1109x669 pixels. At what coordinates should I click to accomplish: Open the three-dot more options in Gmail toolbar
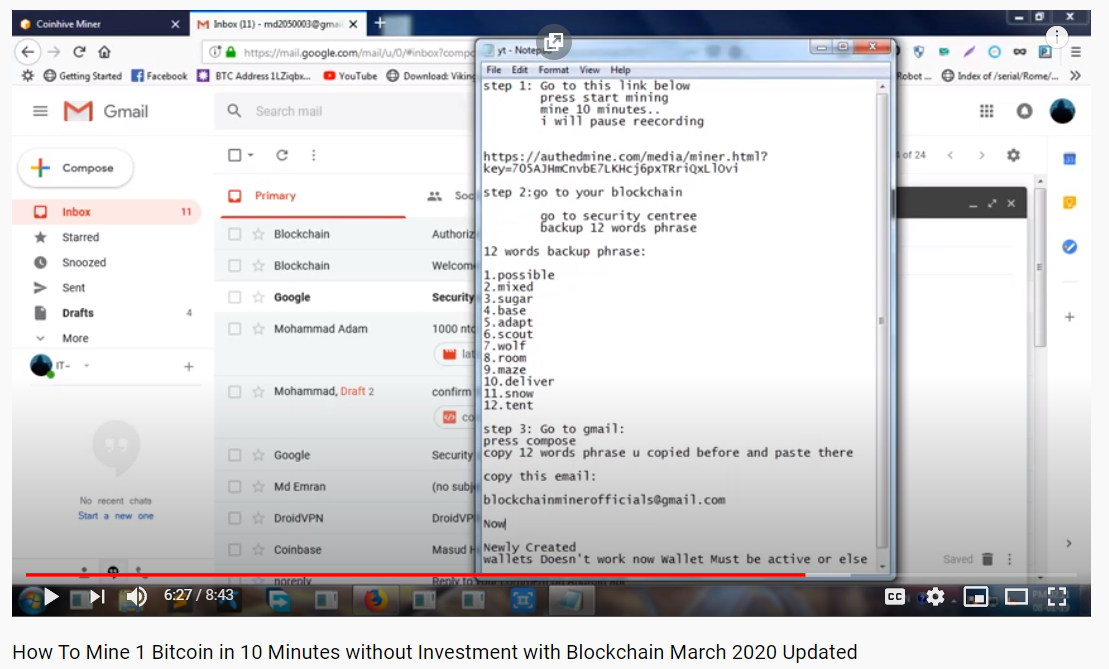click(313, 155)
